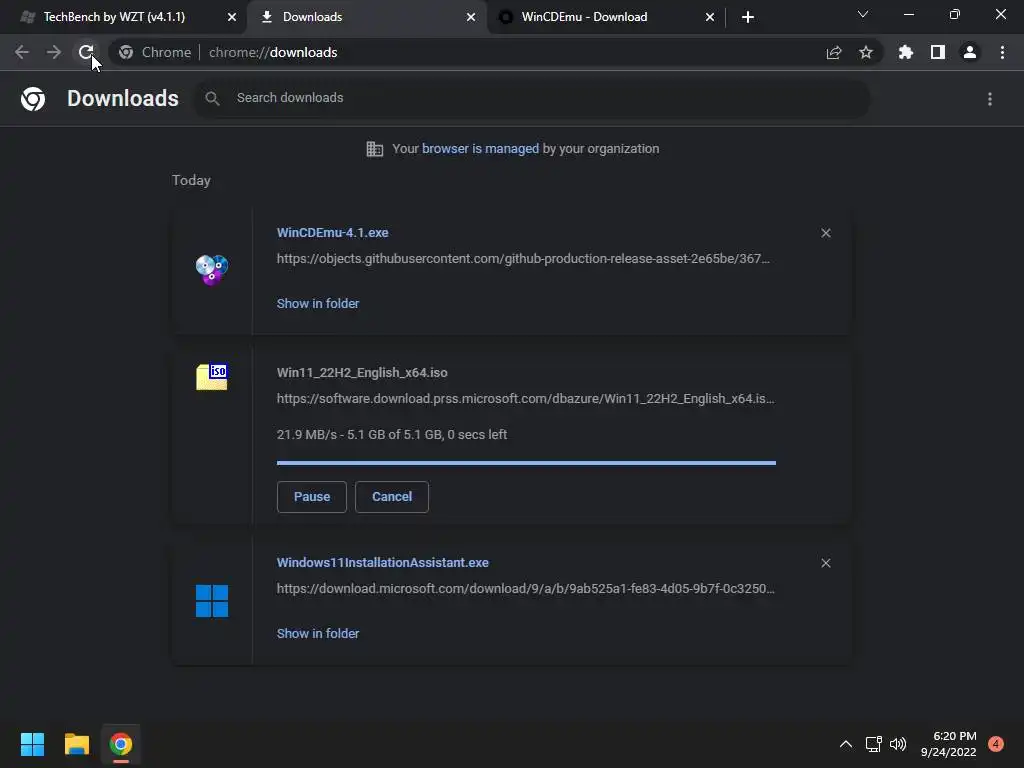Click Win11_22H2_English_x64.iso file name
The height and width of the screenshot is (768, 1024).
pos(362,373)
